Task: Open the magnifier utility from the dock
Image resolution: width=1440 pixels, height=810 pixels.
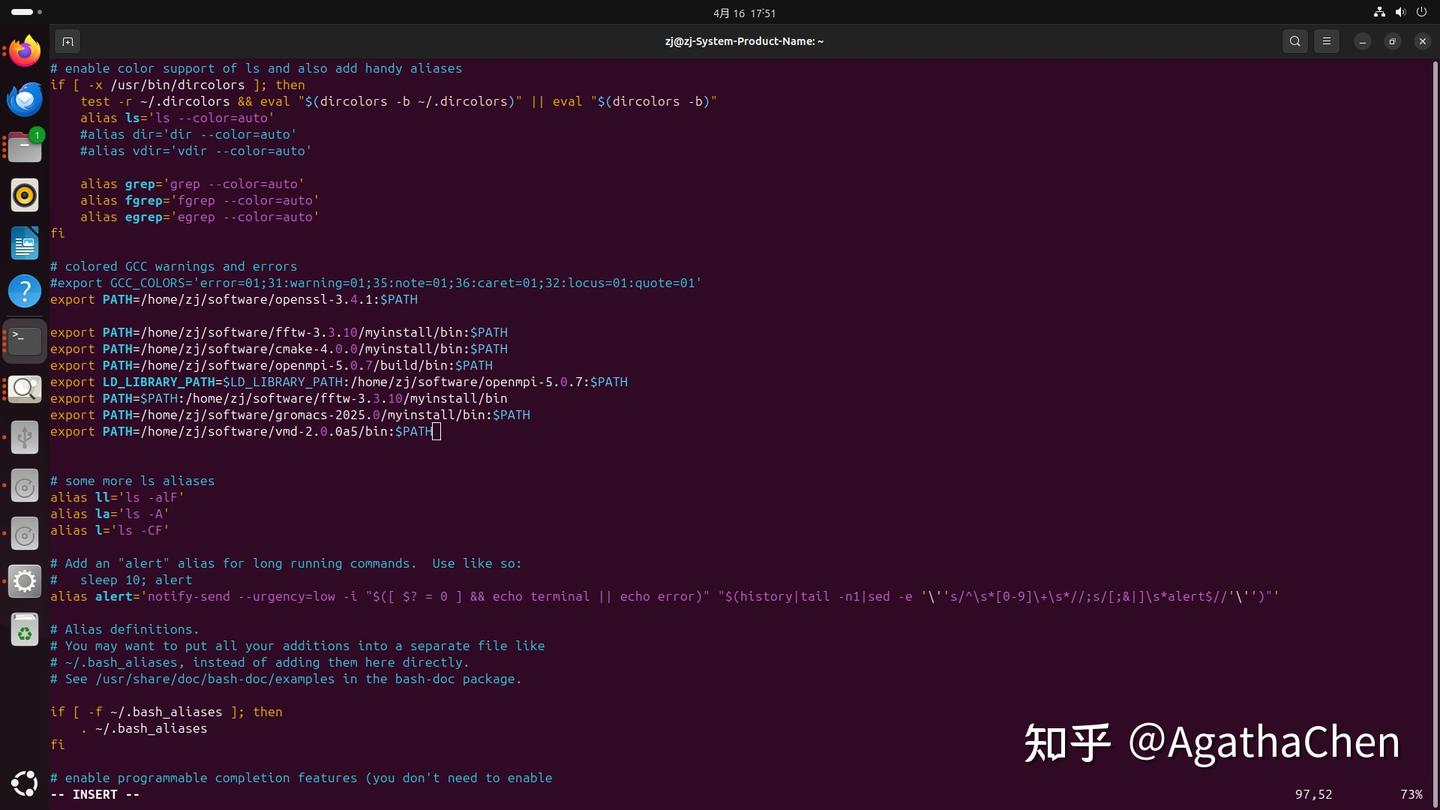Action: point(24,388)
